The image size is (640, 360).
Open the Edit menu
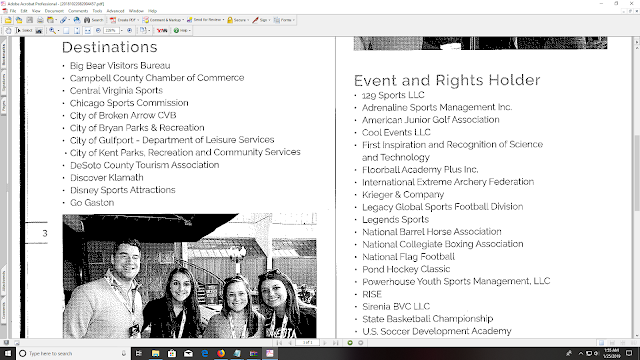[x=24, y=11]
